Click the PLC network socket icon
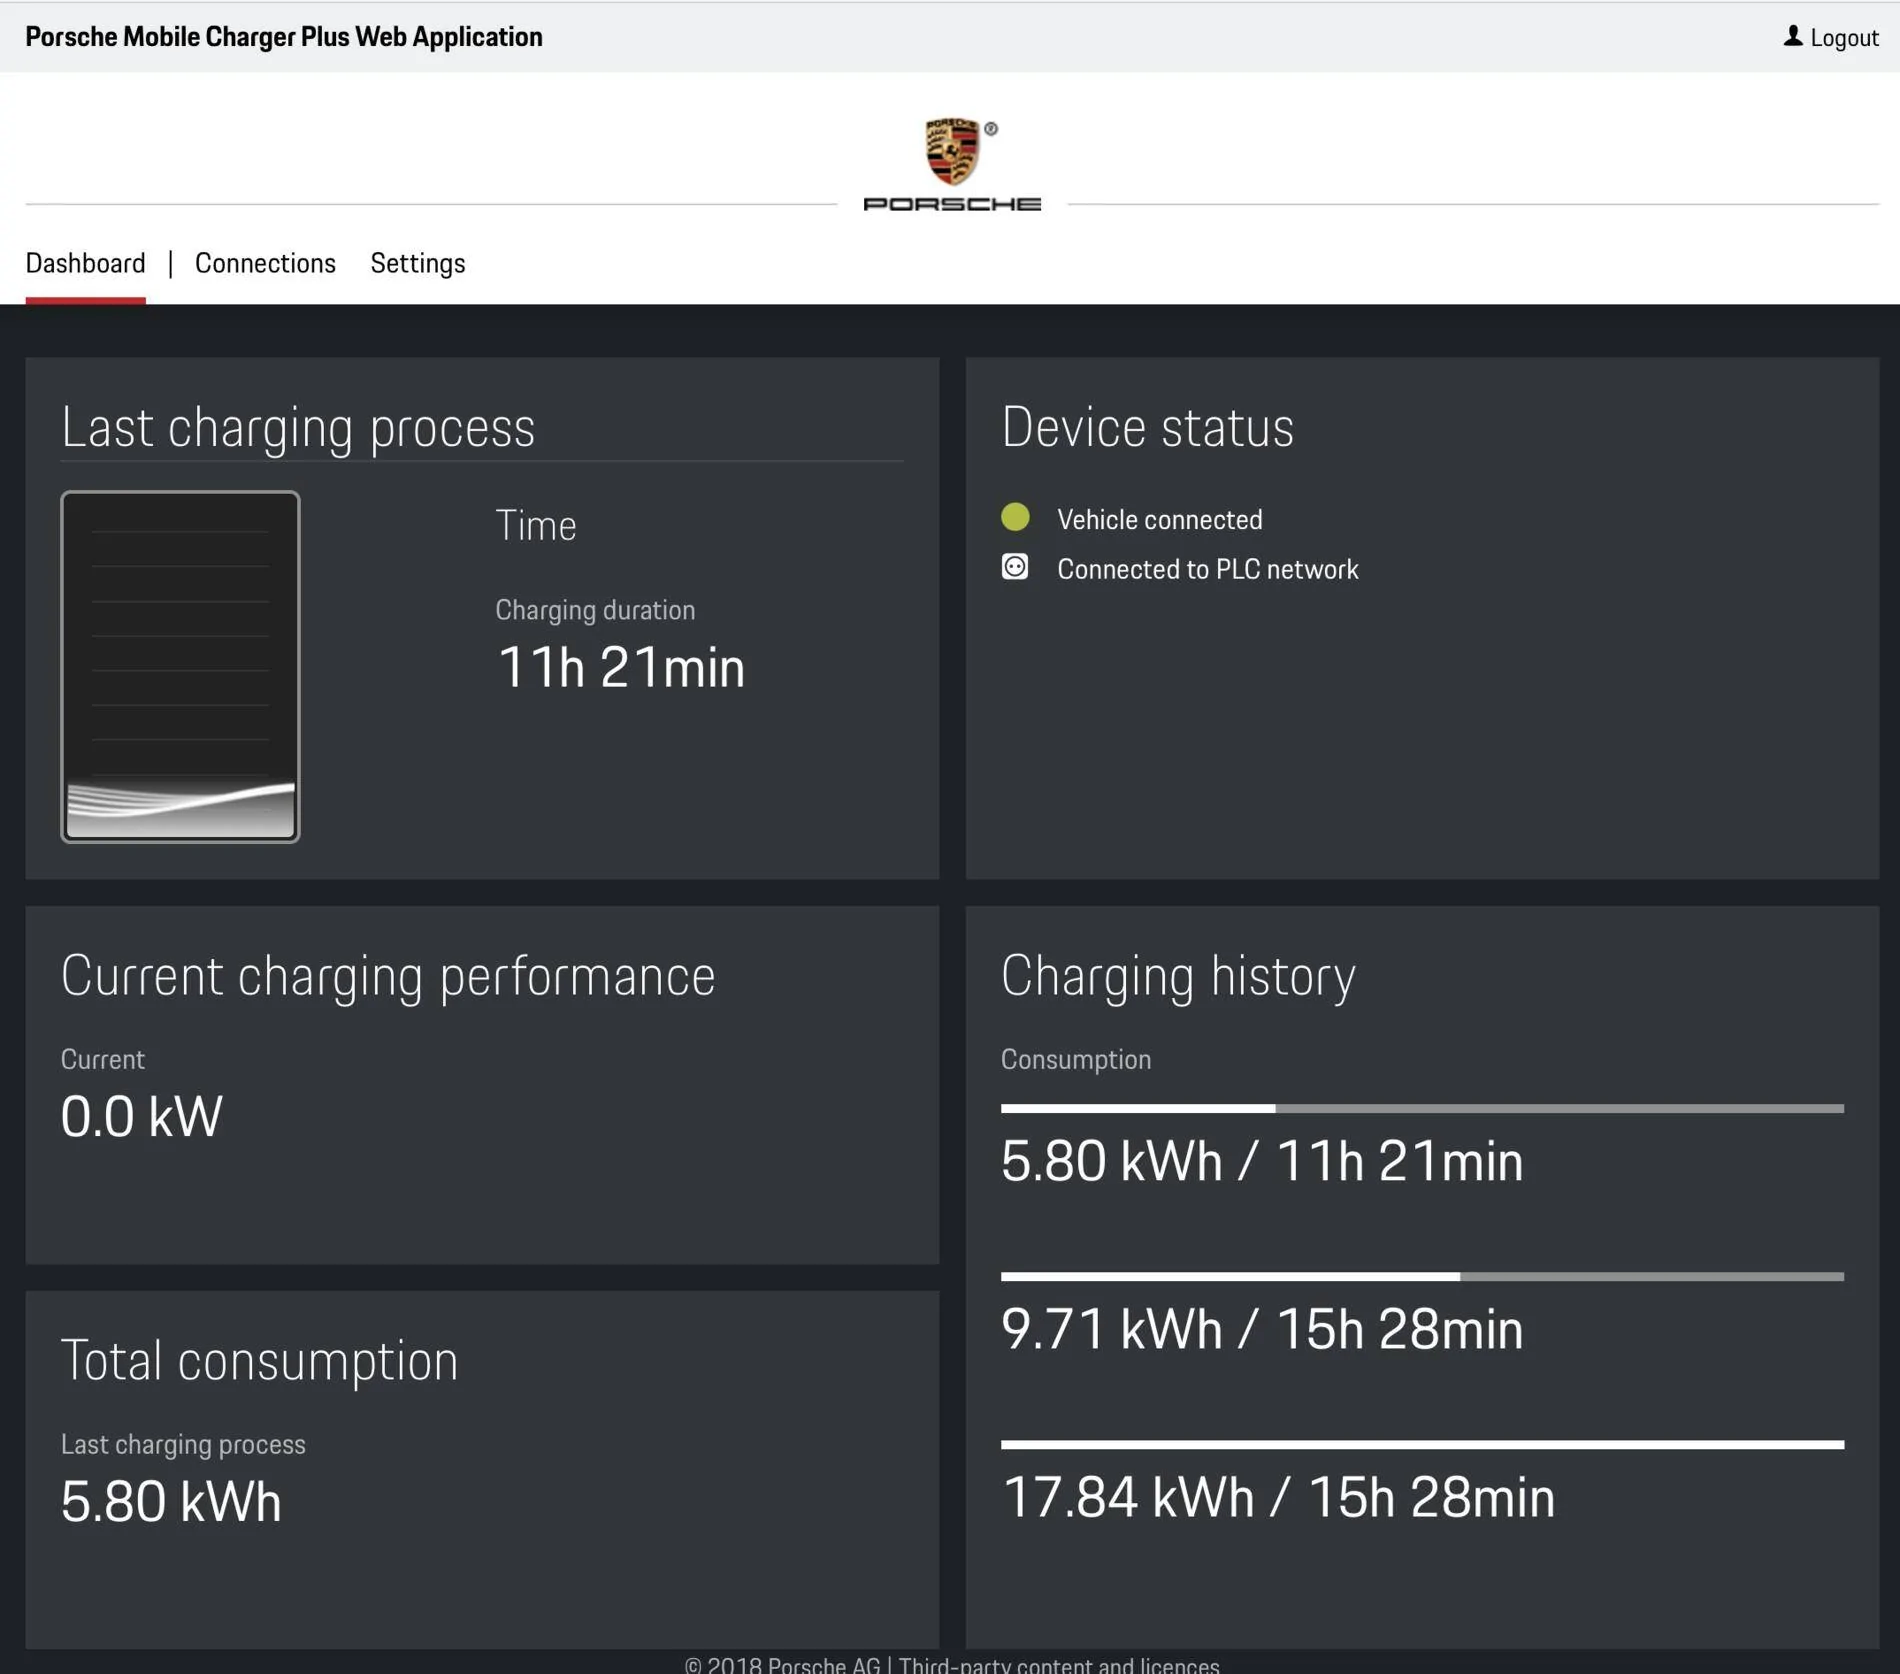This screenshot has width=1900, height=1674. (1015, 567)
